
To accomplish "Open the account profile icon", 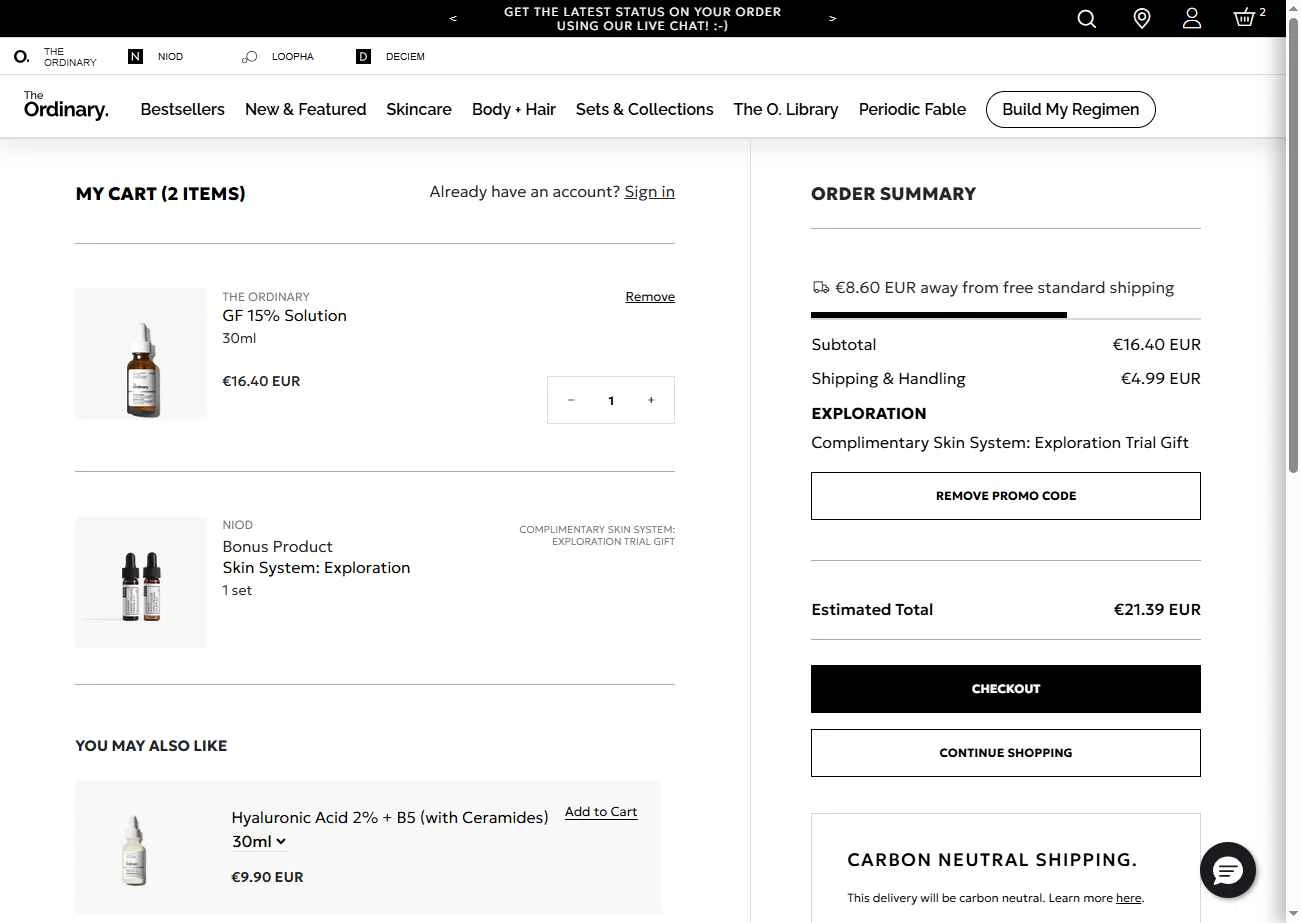I will [x=1192, y=18].
